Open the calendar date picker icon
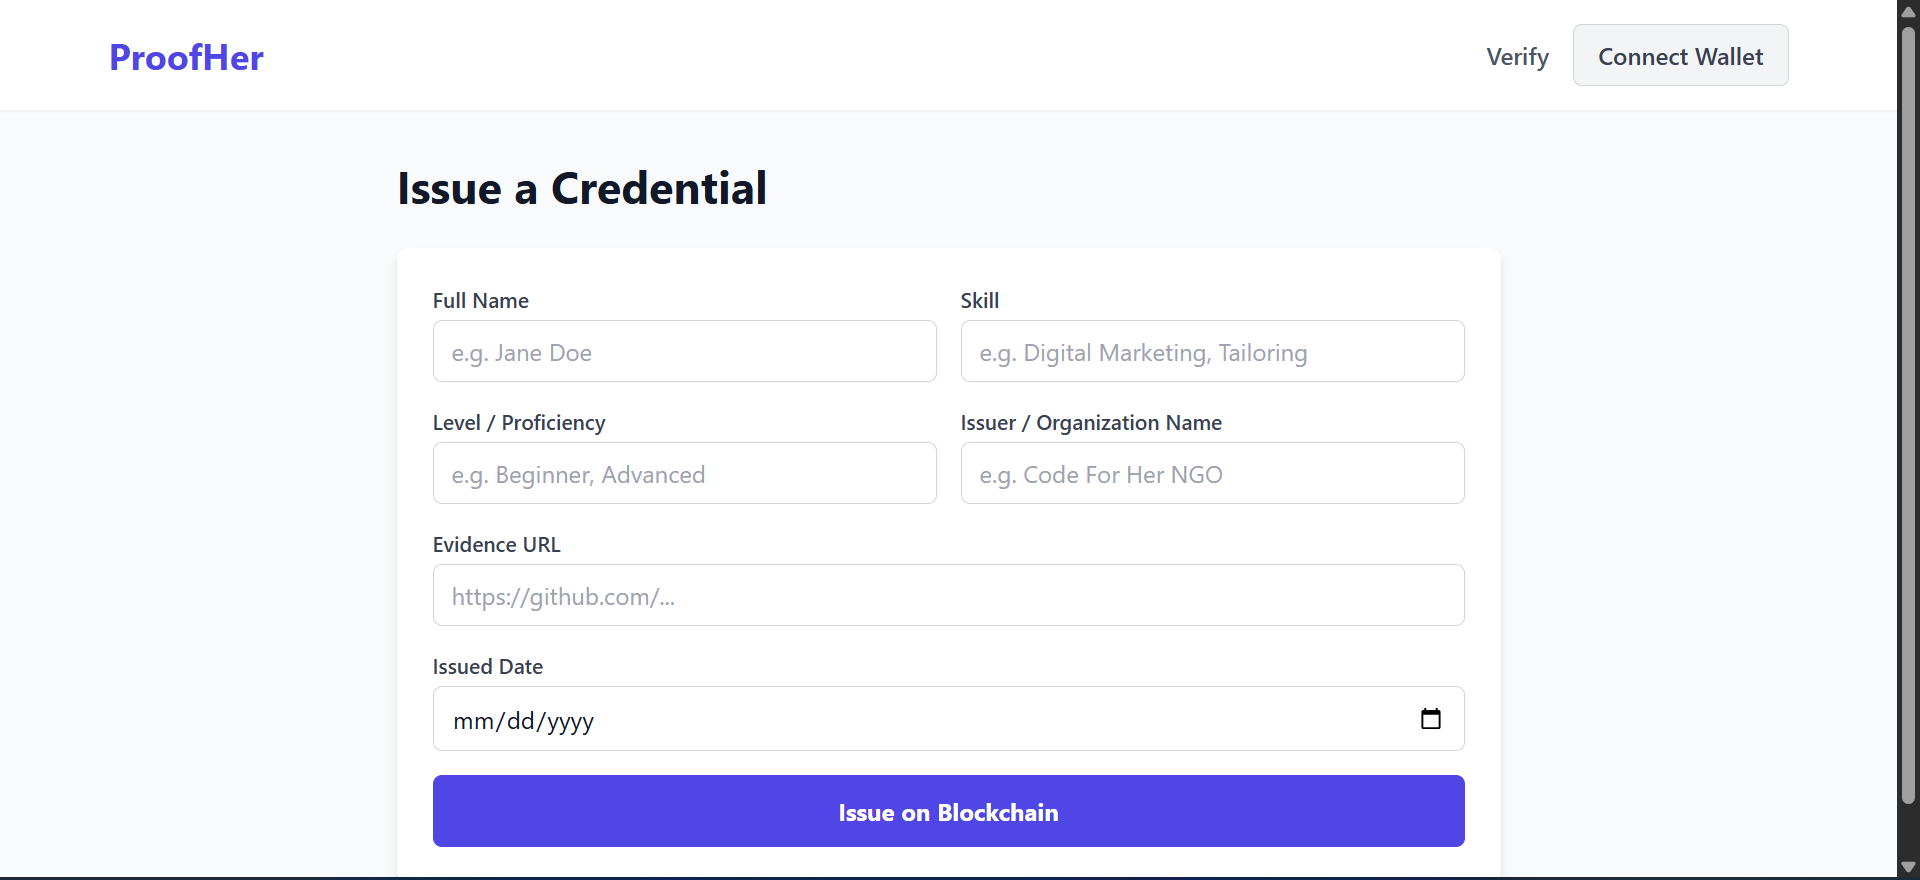 1430,719
